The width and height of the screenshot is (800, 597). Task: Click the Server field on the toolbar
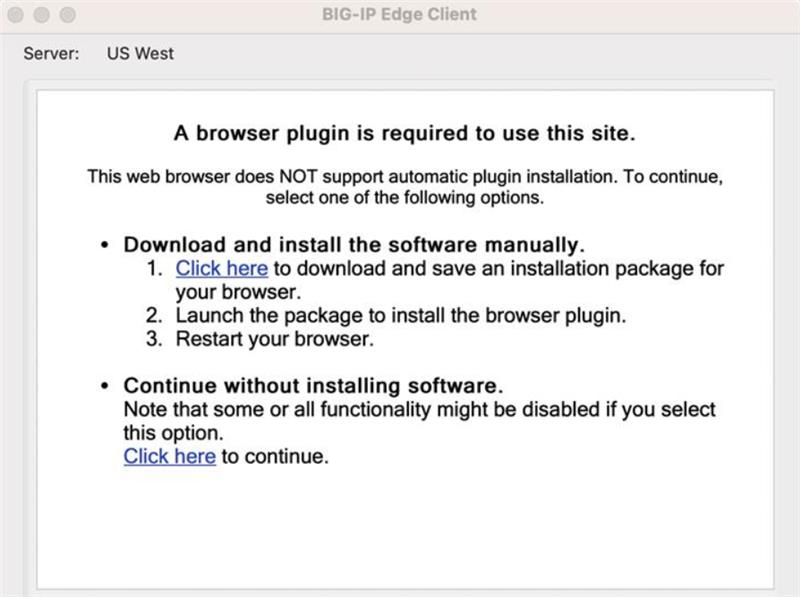[x=51, y=54]
